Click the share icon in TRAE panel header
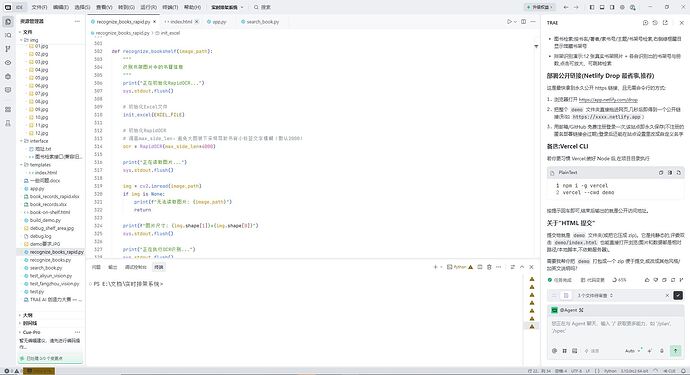The width and height of the screenshot is (690, 375). point(665,22)
